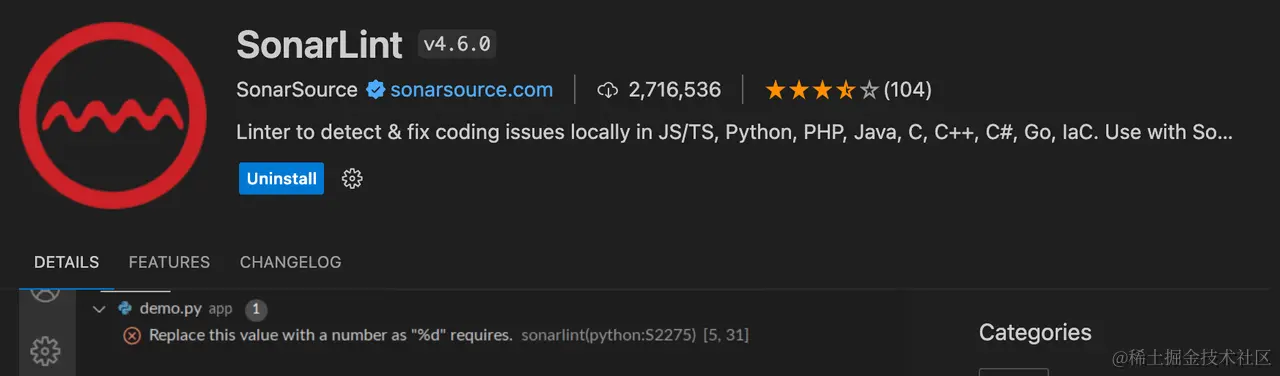Click the verified publisher badge icon
Image resolution: width=1280 pixels, height=376 pixels.
click(x=375, y=90)
